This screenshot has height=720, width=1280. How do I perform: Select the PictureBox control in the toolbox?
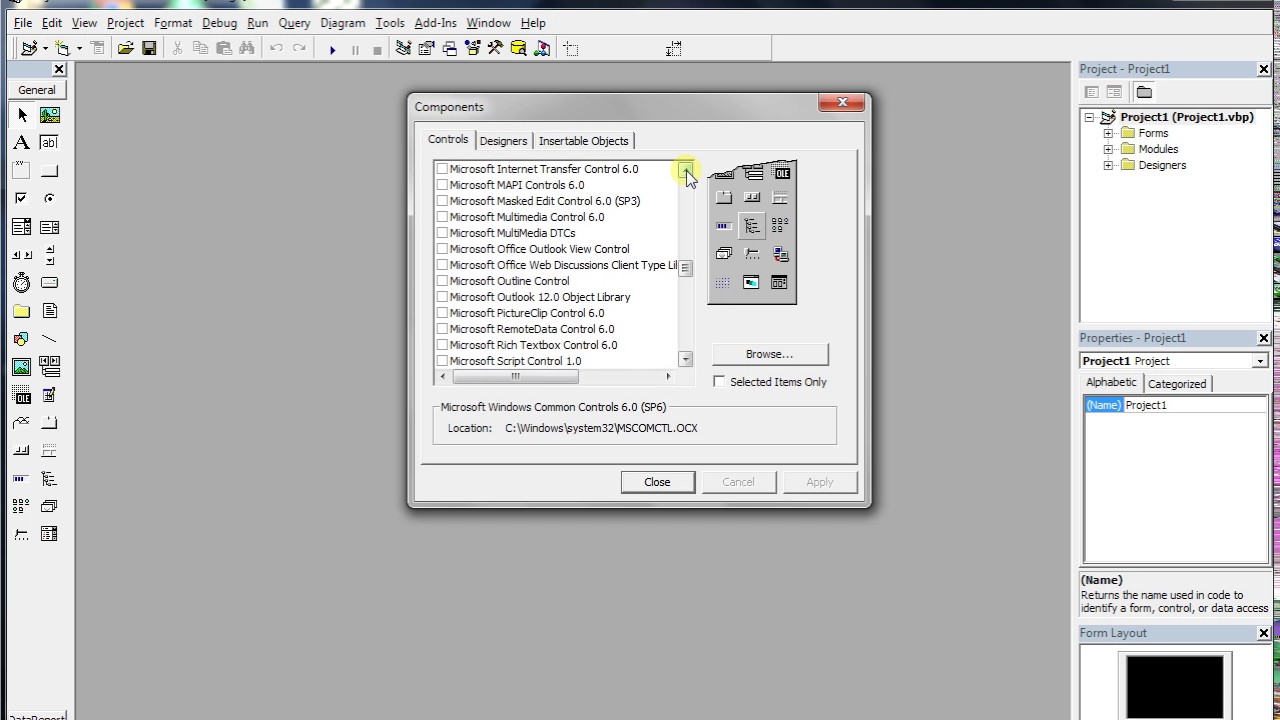49,115
